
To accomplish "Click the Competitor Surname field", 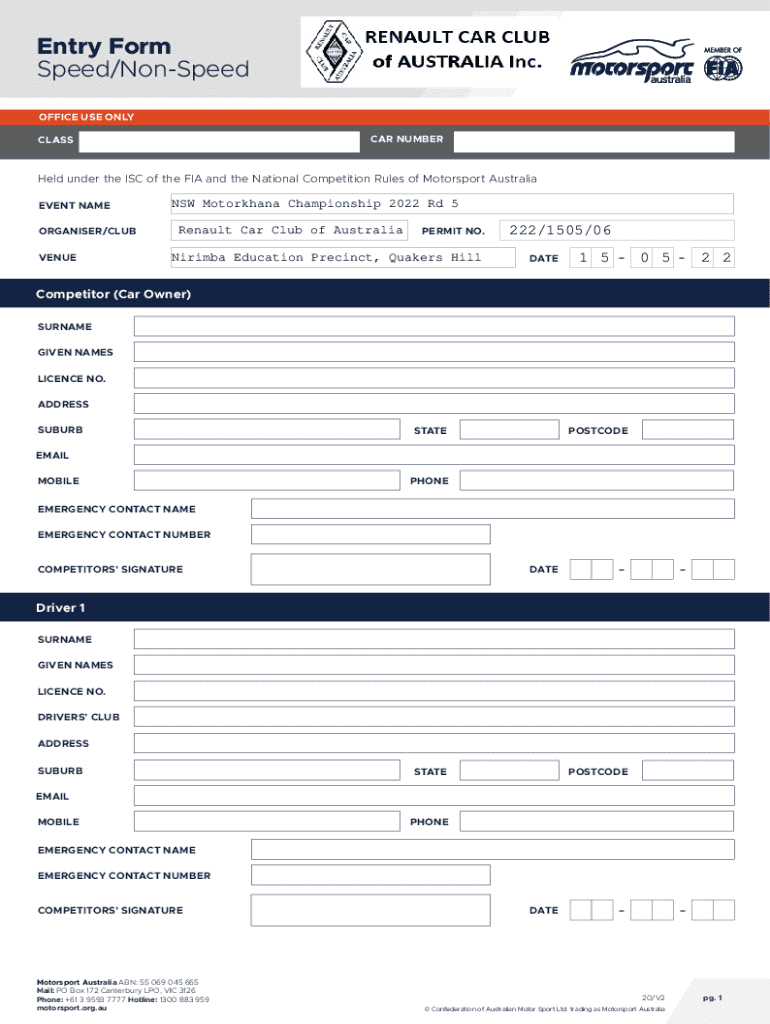I will coord(434,327).
